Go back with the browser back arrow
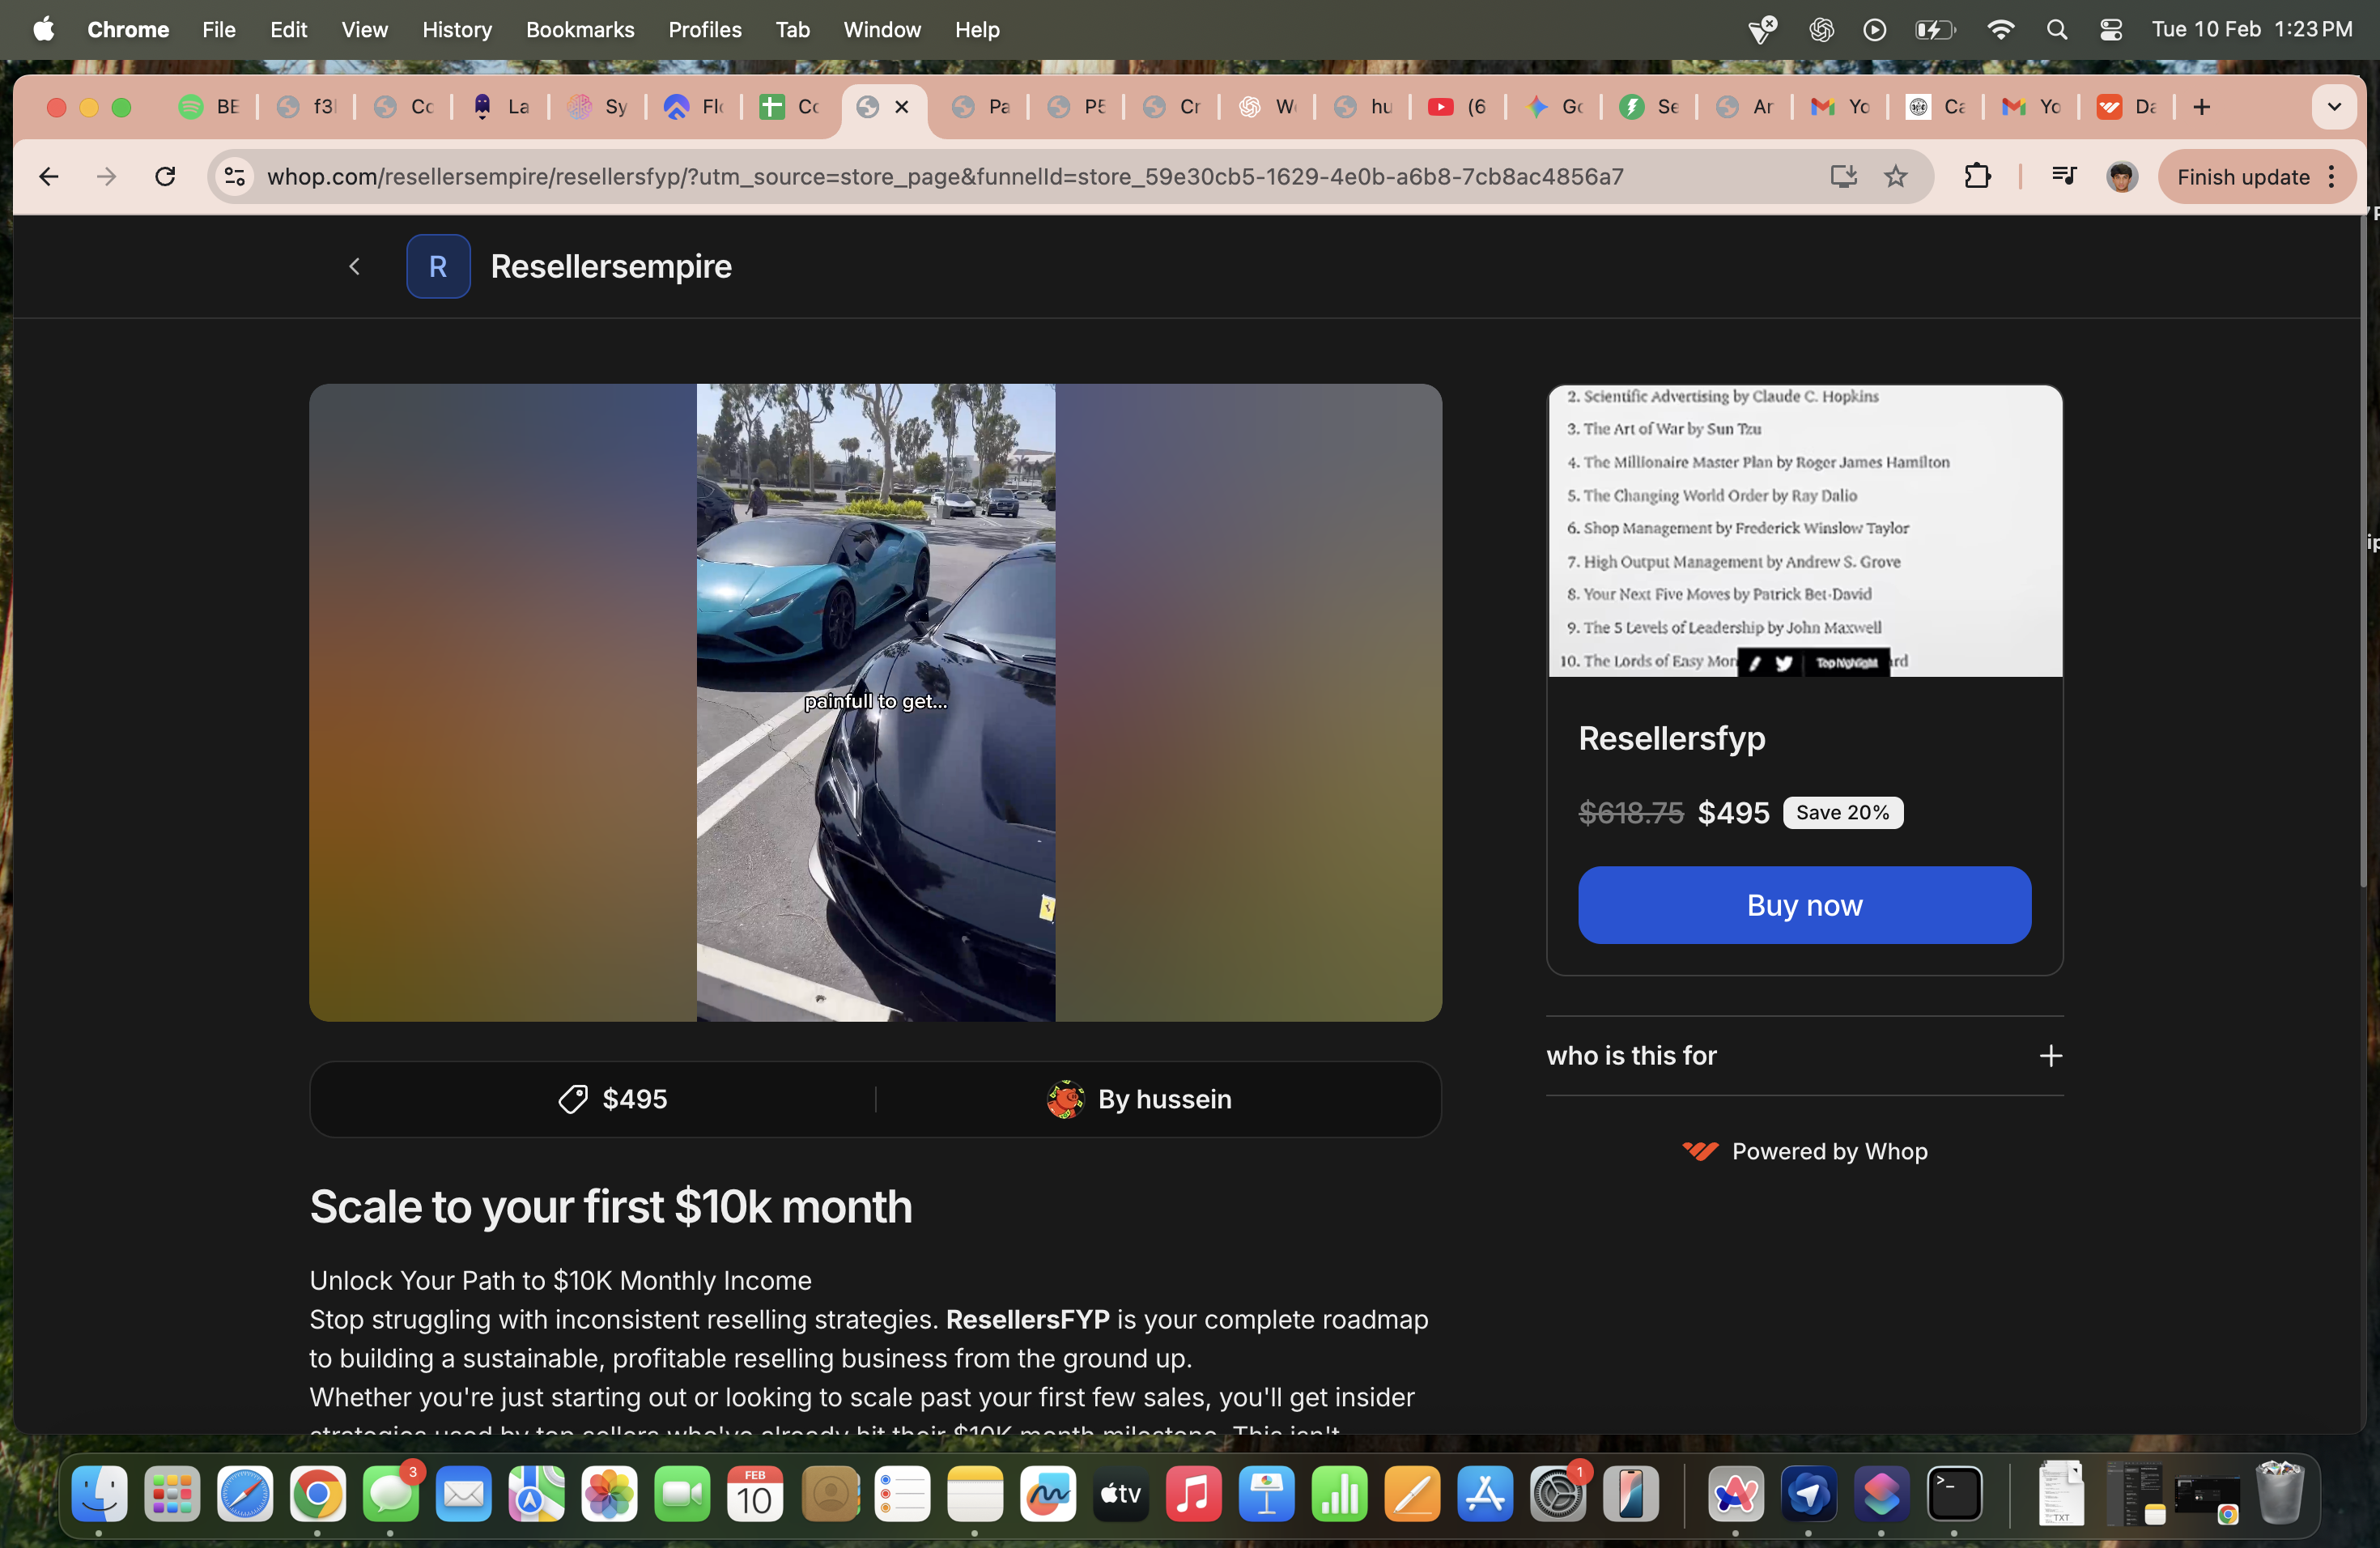Viewport: 2380px width, 1548px height. pyautogui.click(x=48, y=177)
